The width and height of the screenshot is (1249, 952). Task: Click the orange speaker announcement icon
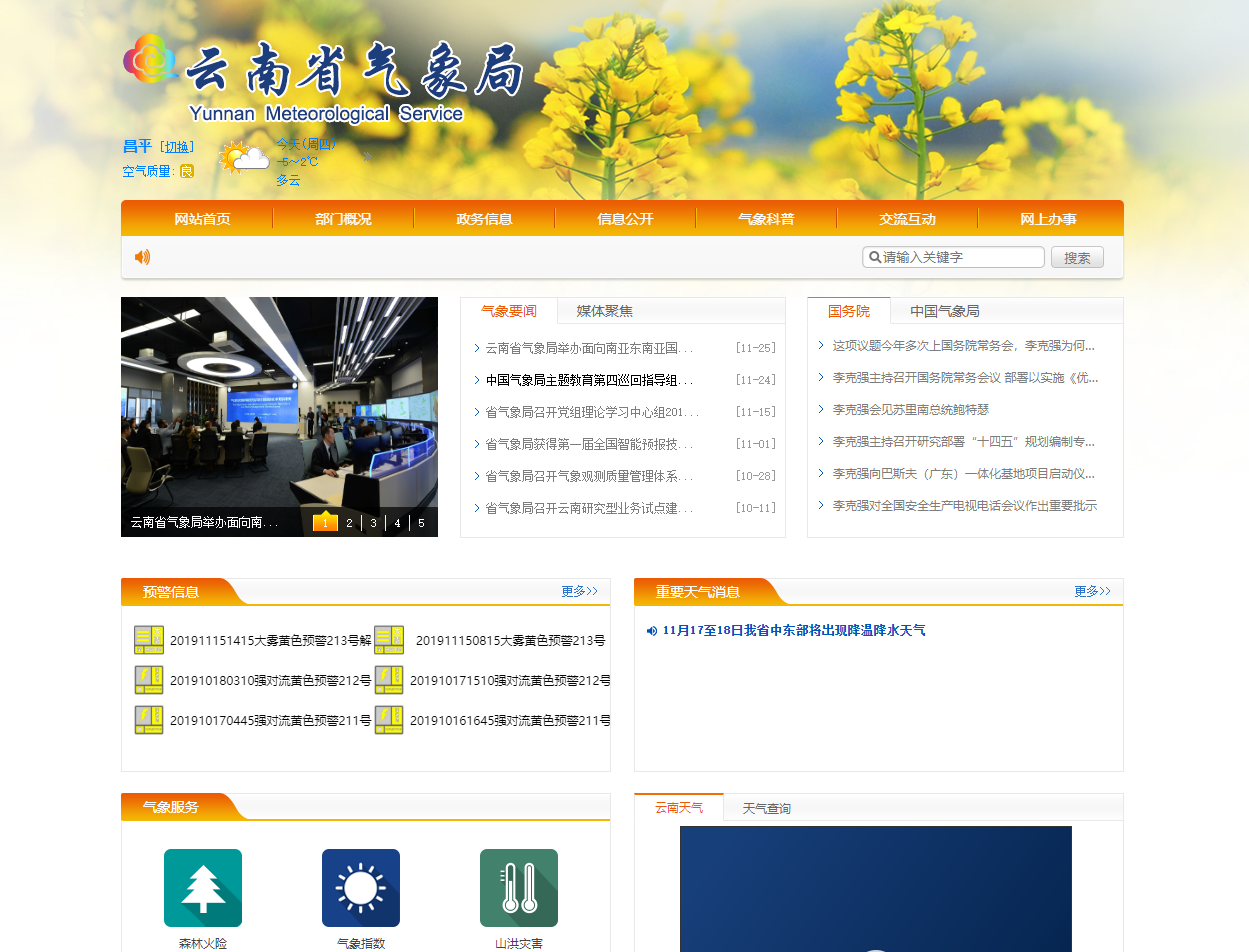pos(142,257)
